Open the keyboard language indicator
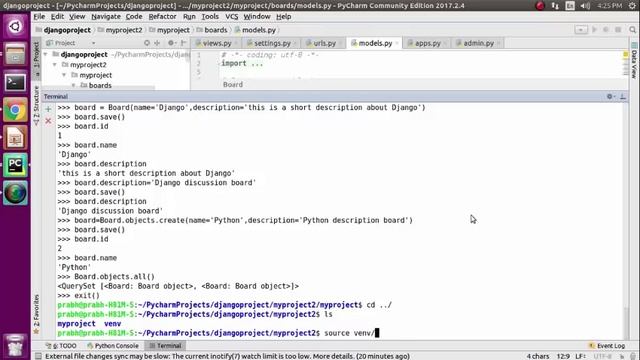Screen dimensions: 640x360 tap(570, 6)
